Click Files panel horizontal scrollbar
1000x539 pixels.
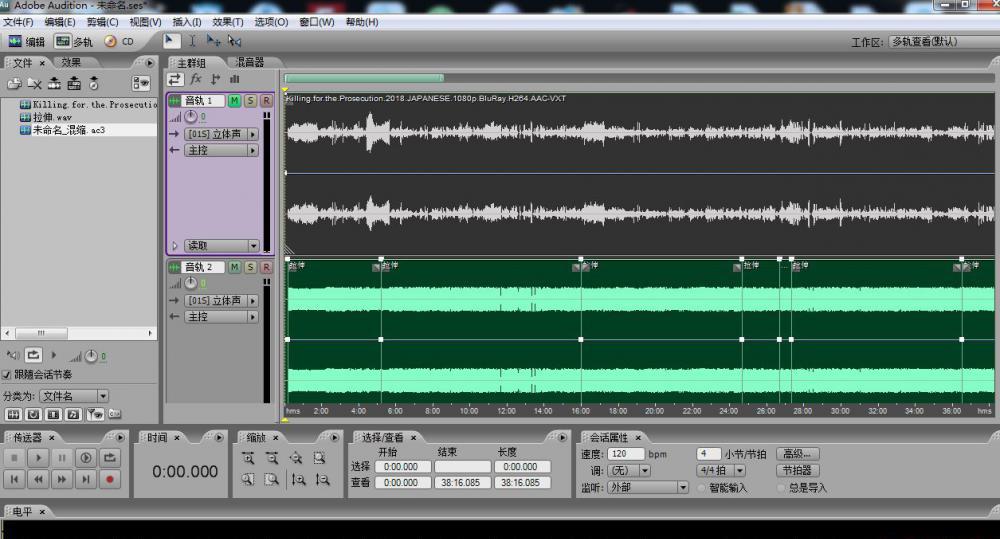[x=79, y=333]
